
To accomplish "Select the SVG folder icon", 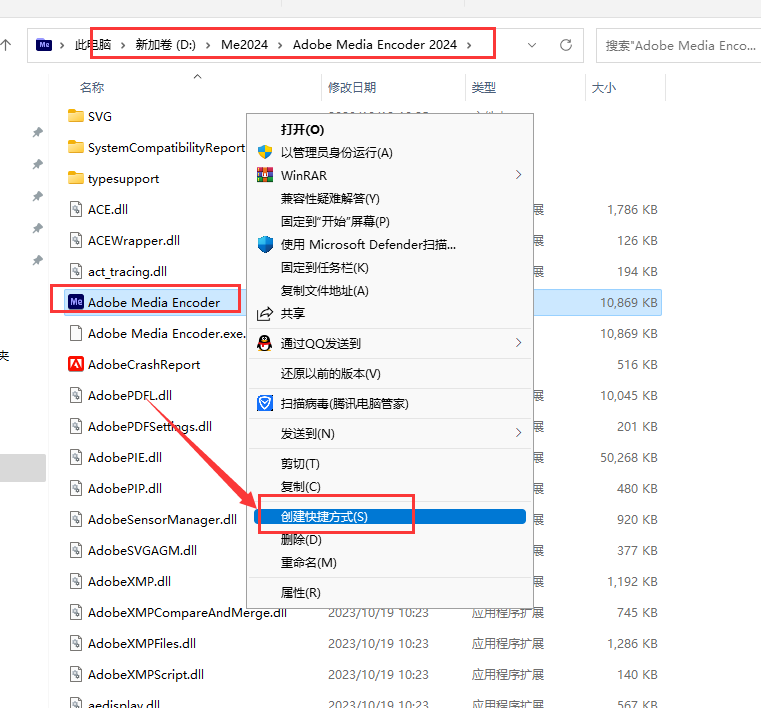I will click(x=76, y=116).
